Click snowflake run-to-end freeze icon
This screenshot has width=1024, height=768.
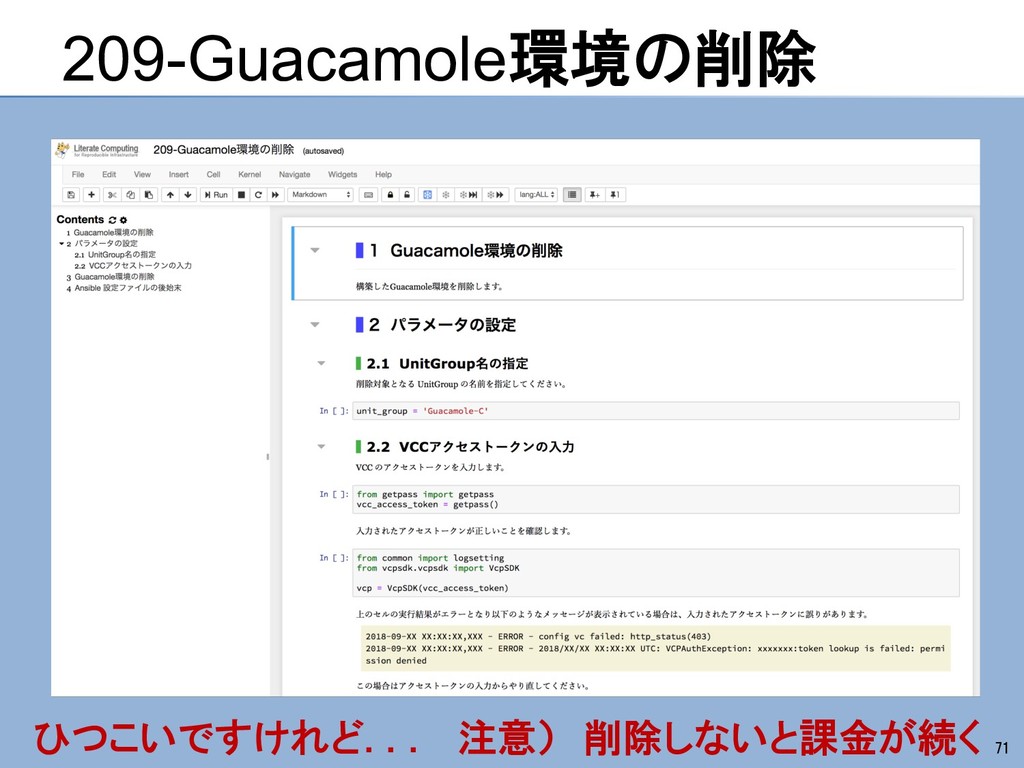[468, 195]
